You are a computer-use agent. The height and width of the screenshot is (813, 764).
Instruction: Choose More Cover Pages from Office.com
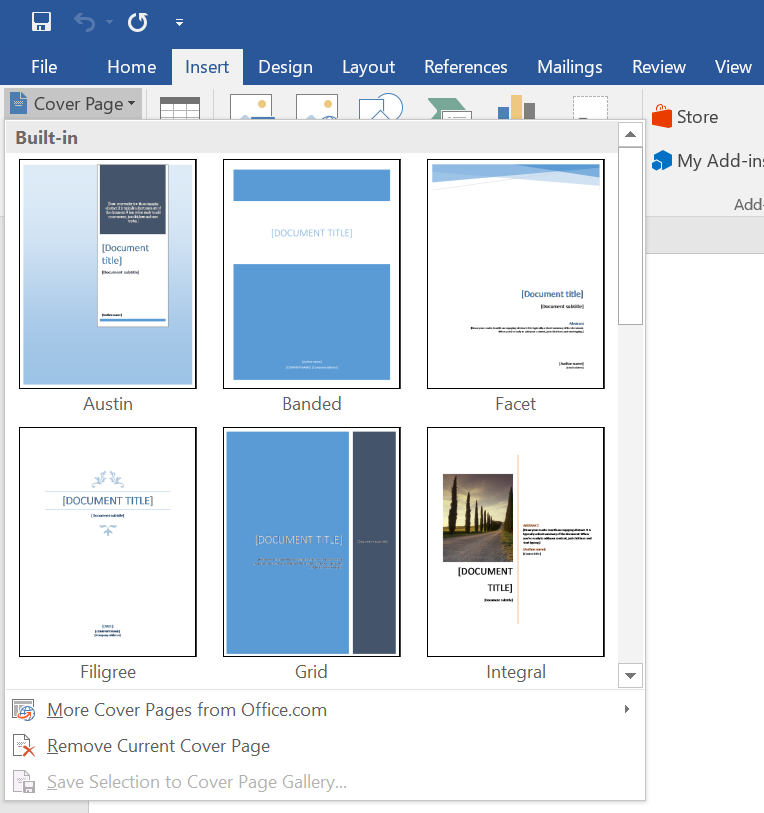(187, 710)
